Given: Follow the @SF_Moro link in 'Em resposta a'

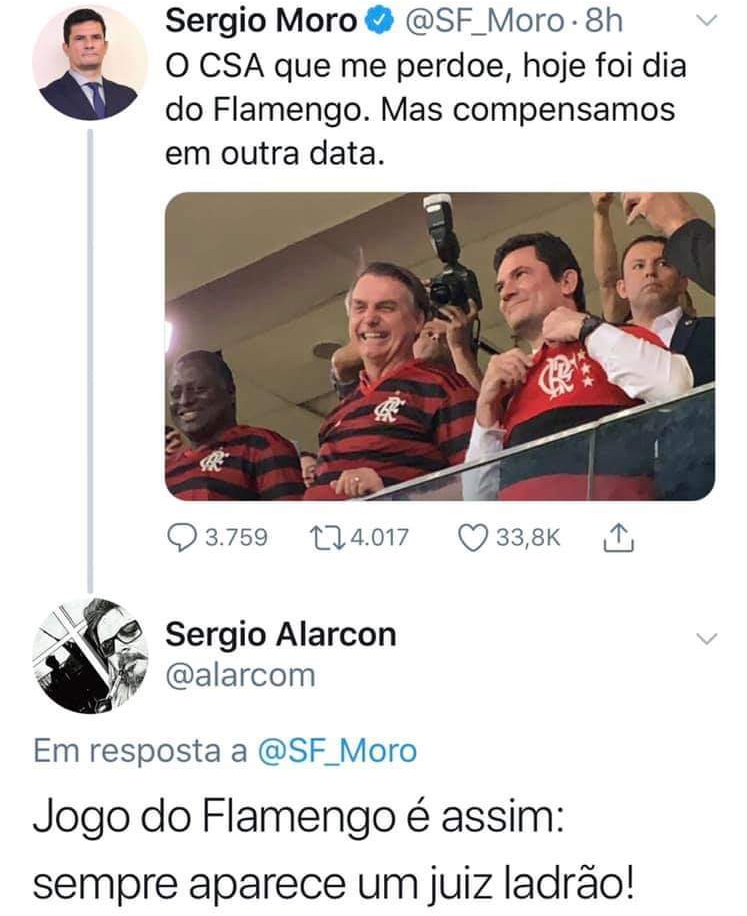Looking at the screenshot, I should tap(337, 751).
